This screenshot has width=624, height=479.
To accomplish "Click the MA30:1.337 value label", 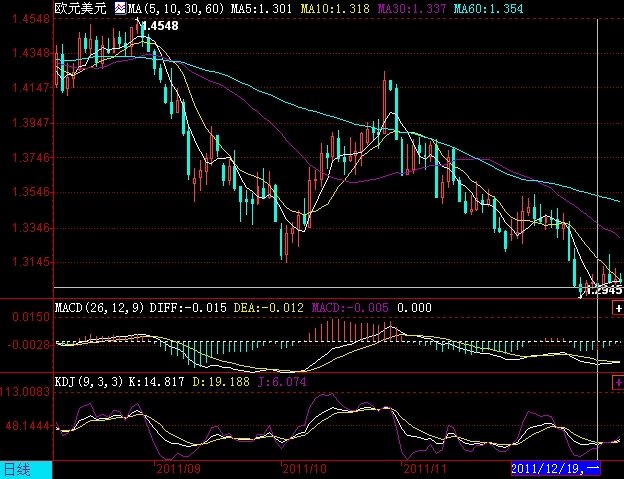I will pyautogui.click(x=412, y=8).
